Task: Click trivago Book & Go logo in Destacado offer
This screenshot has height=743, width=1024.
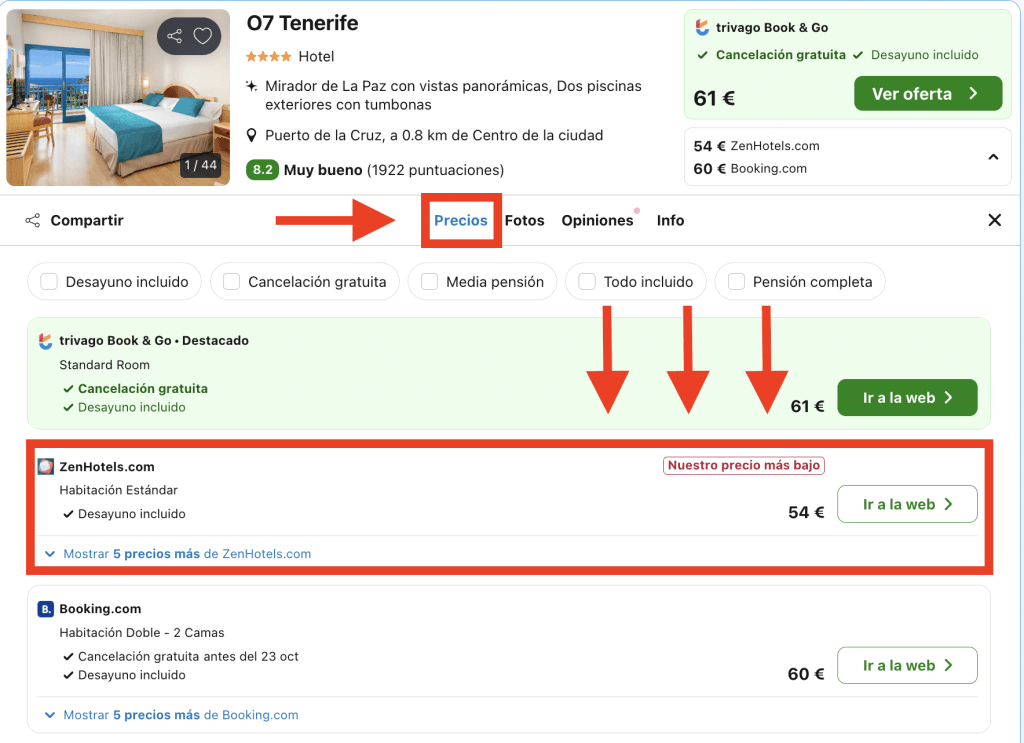Action: (x=45, y=341)
